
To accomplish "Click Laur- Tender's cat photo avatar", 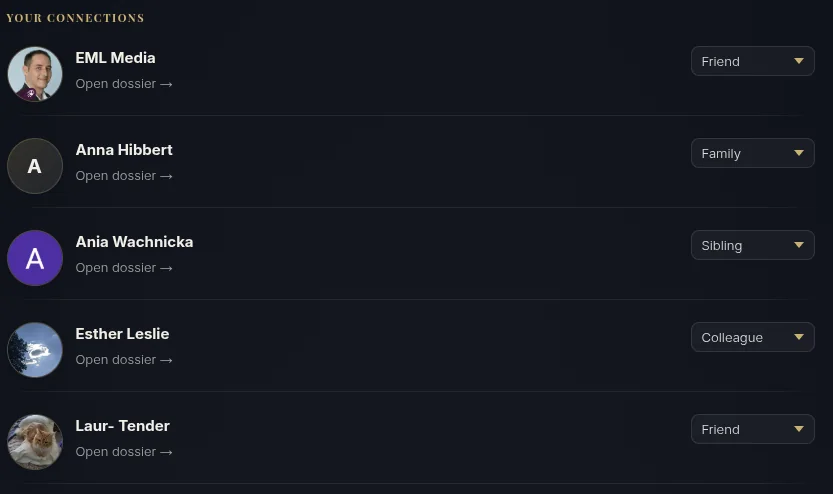I will coord(35,442).
